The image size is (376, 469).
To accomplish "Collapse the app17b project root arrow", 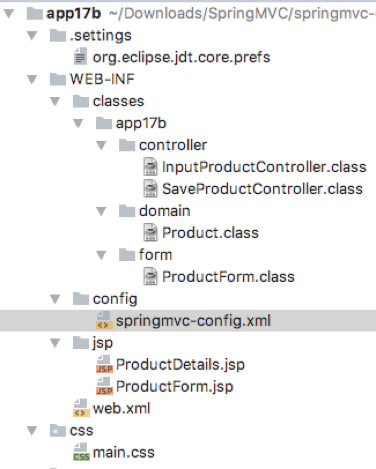I will pos(9,13).
